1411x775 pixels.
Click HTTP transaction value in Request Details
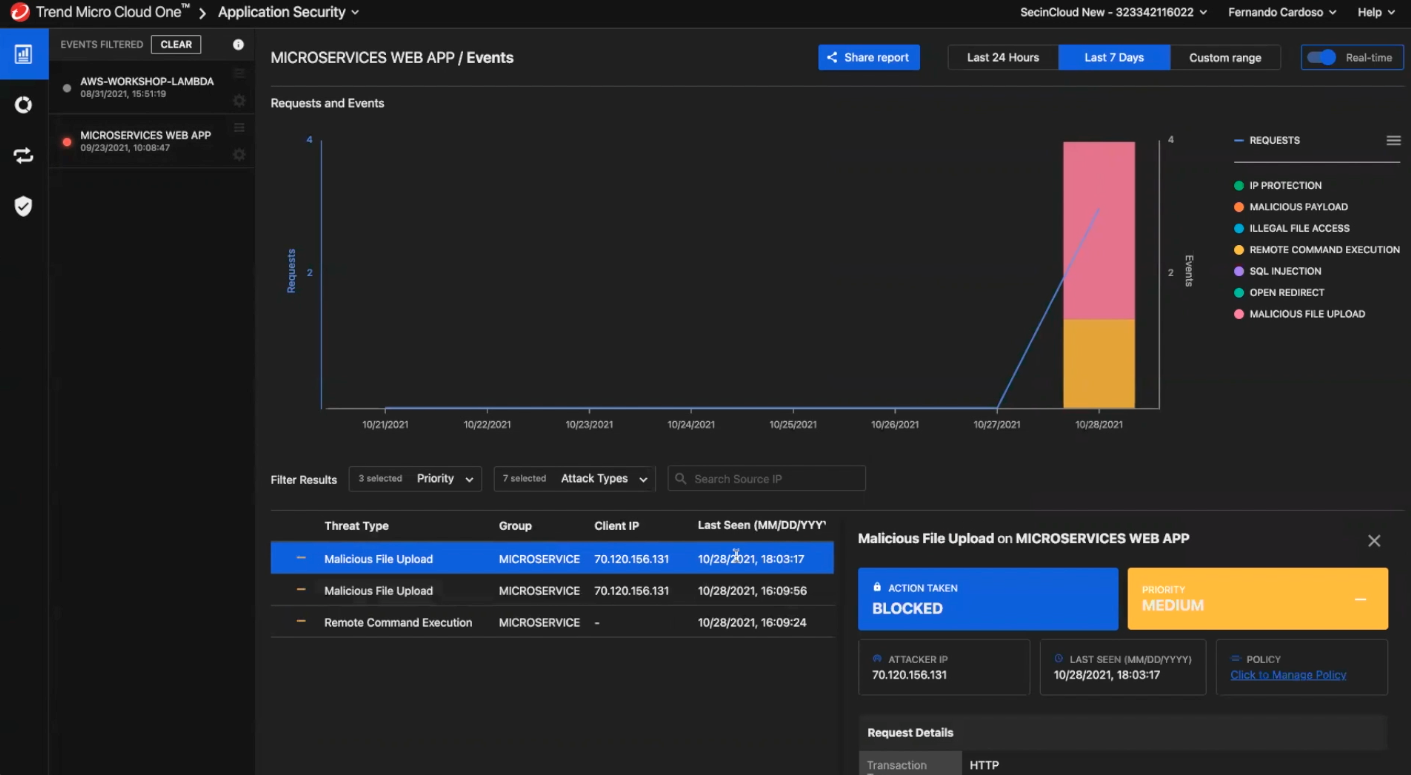click(984, 765)
